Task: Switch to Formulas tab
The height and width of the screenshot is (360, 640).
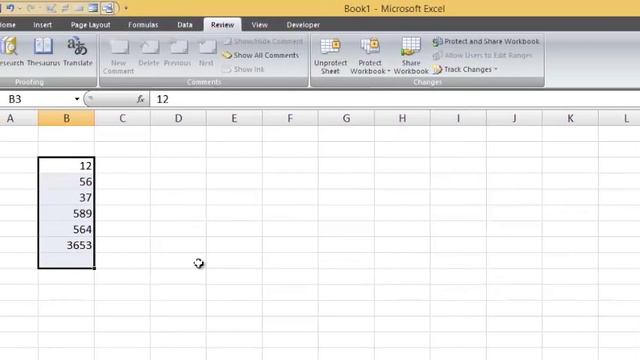Action: (143, 25)
